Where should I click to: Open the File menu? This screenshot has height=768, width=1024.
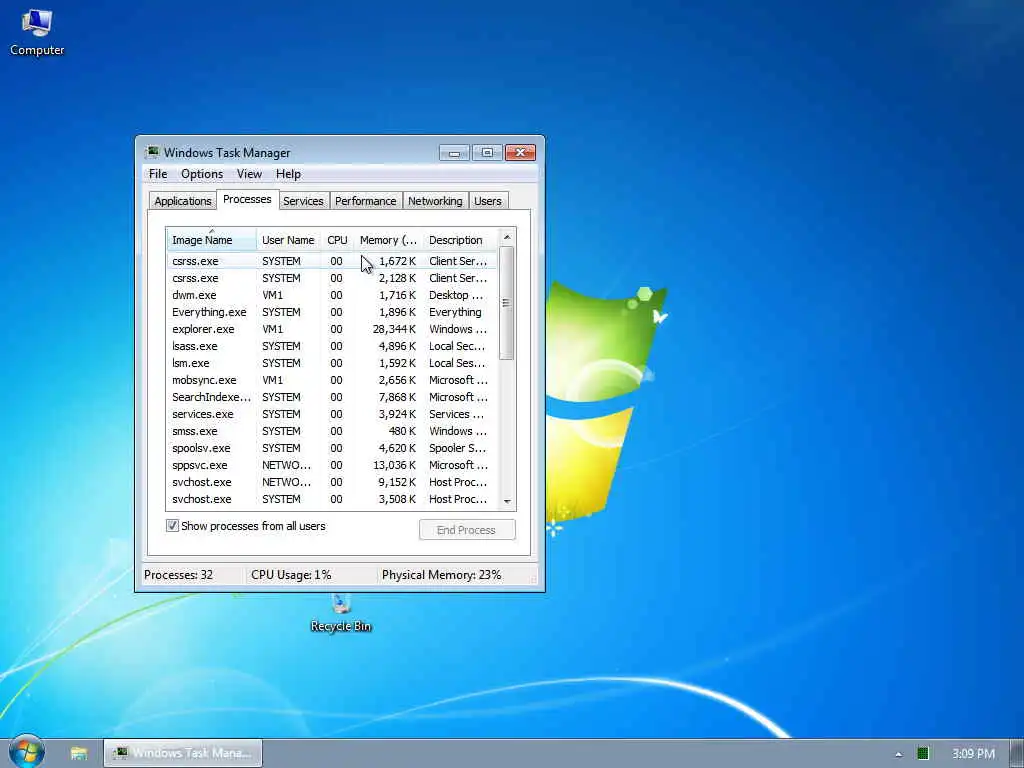158,174
